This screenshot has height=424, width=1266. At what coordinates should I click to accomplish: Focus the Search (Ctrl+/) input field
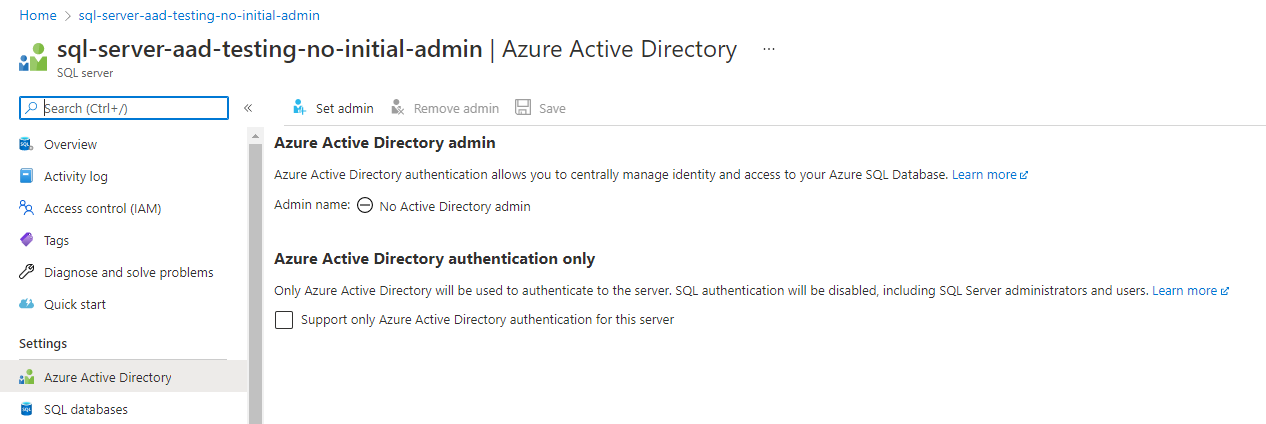(x=124, y=108)
